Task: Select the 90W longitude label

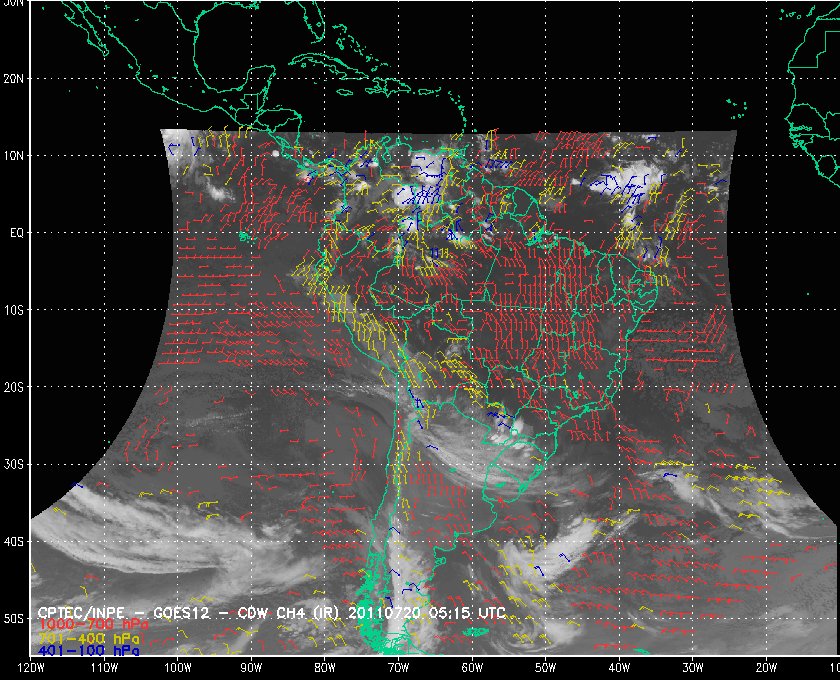Action: pyautogui.click(x=251, y=668)
